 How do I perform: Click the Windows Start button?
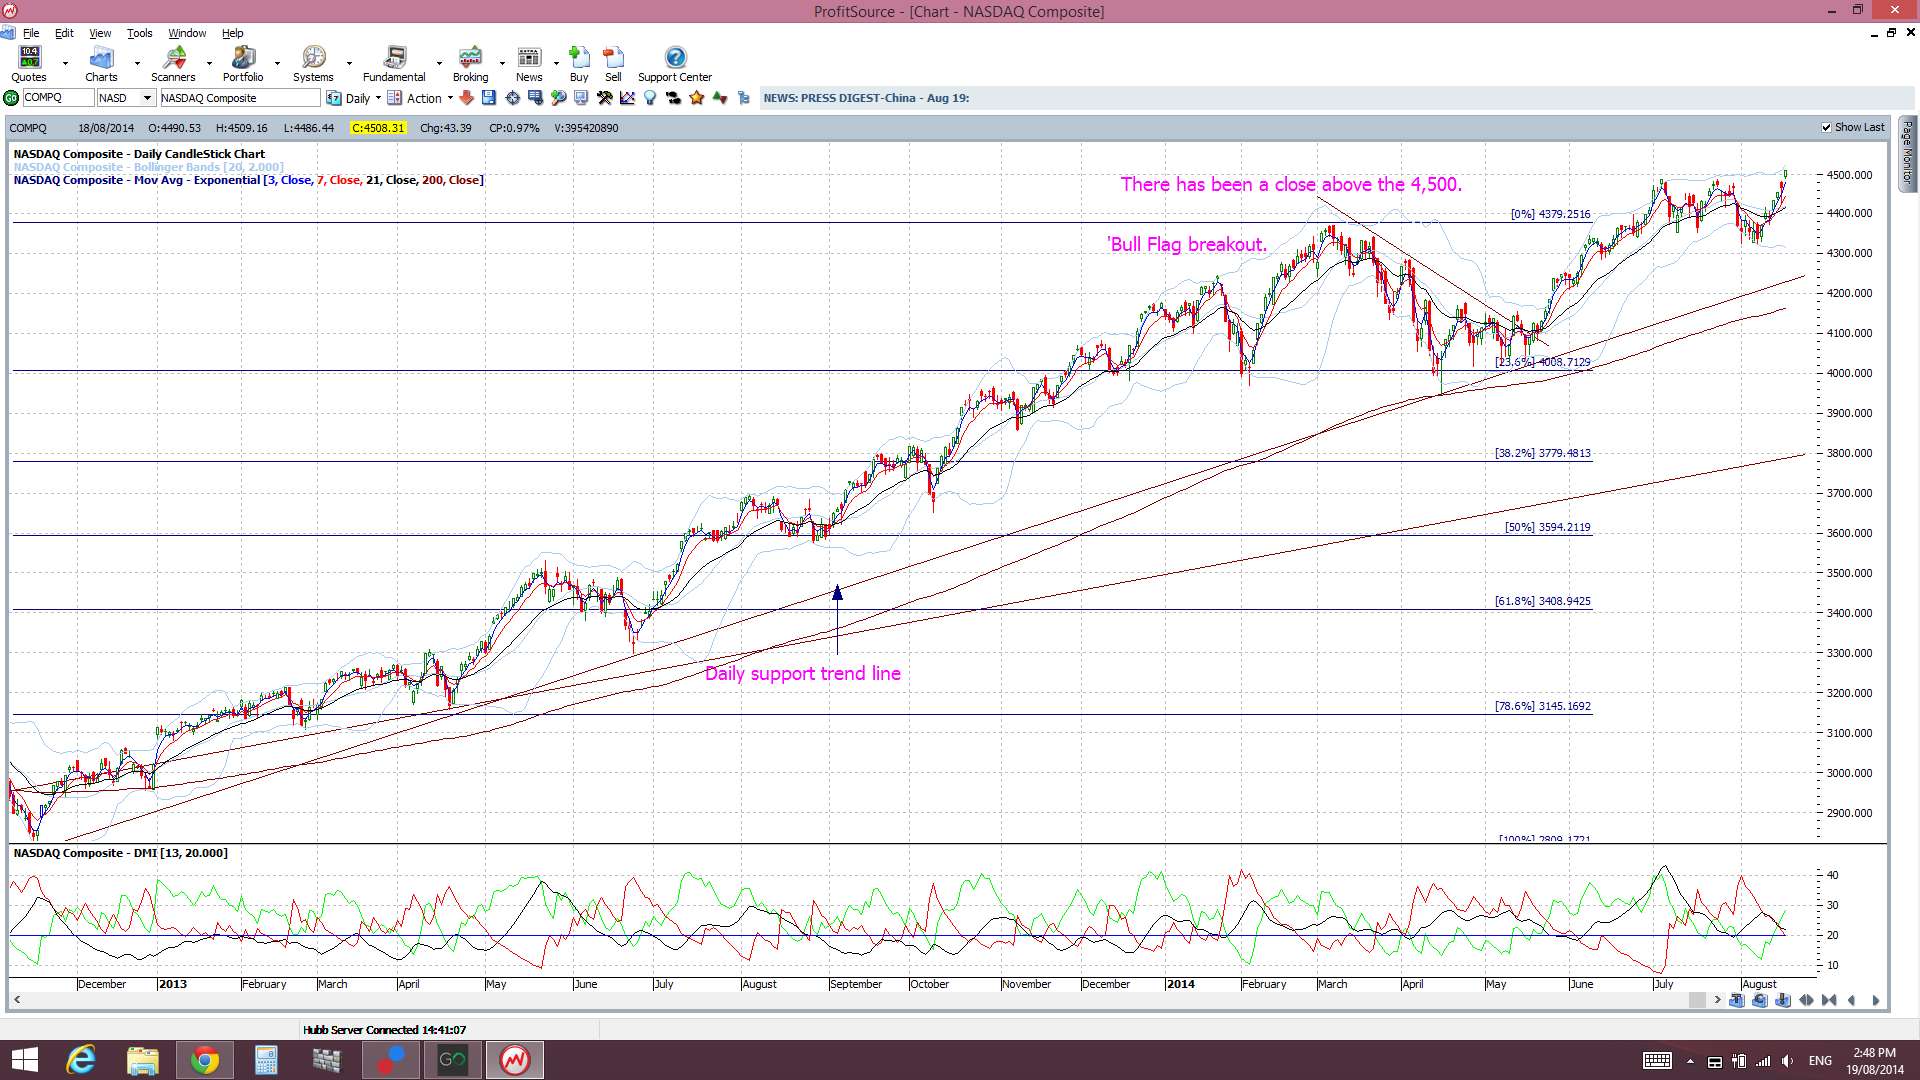click(24, 1060)
